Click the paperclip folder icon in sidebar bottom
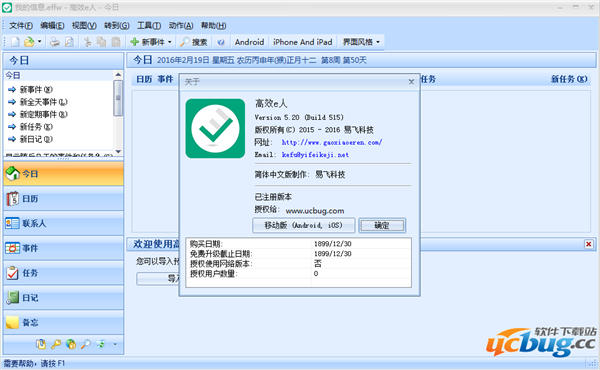 click(x=41, y=344)
